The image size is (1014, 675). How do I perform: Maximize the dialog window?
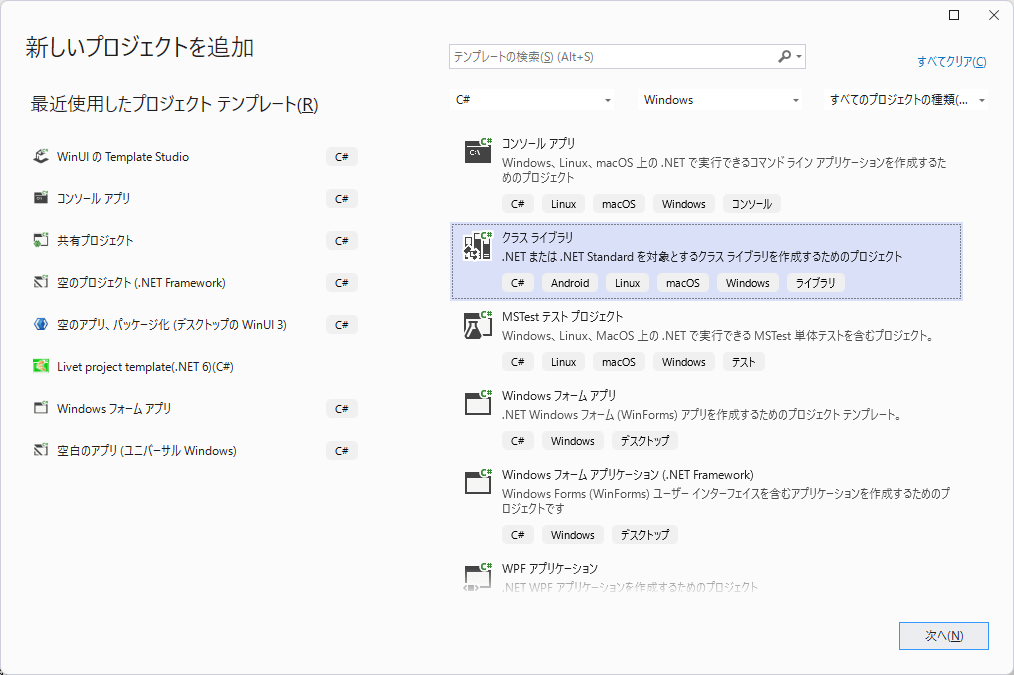[x=954, y=15]
